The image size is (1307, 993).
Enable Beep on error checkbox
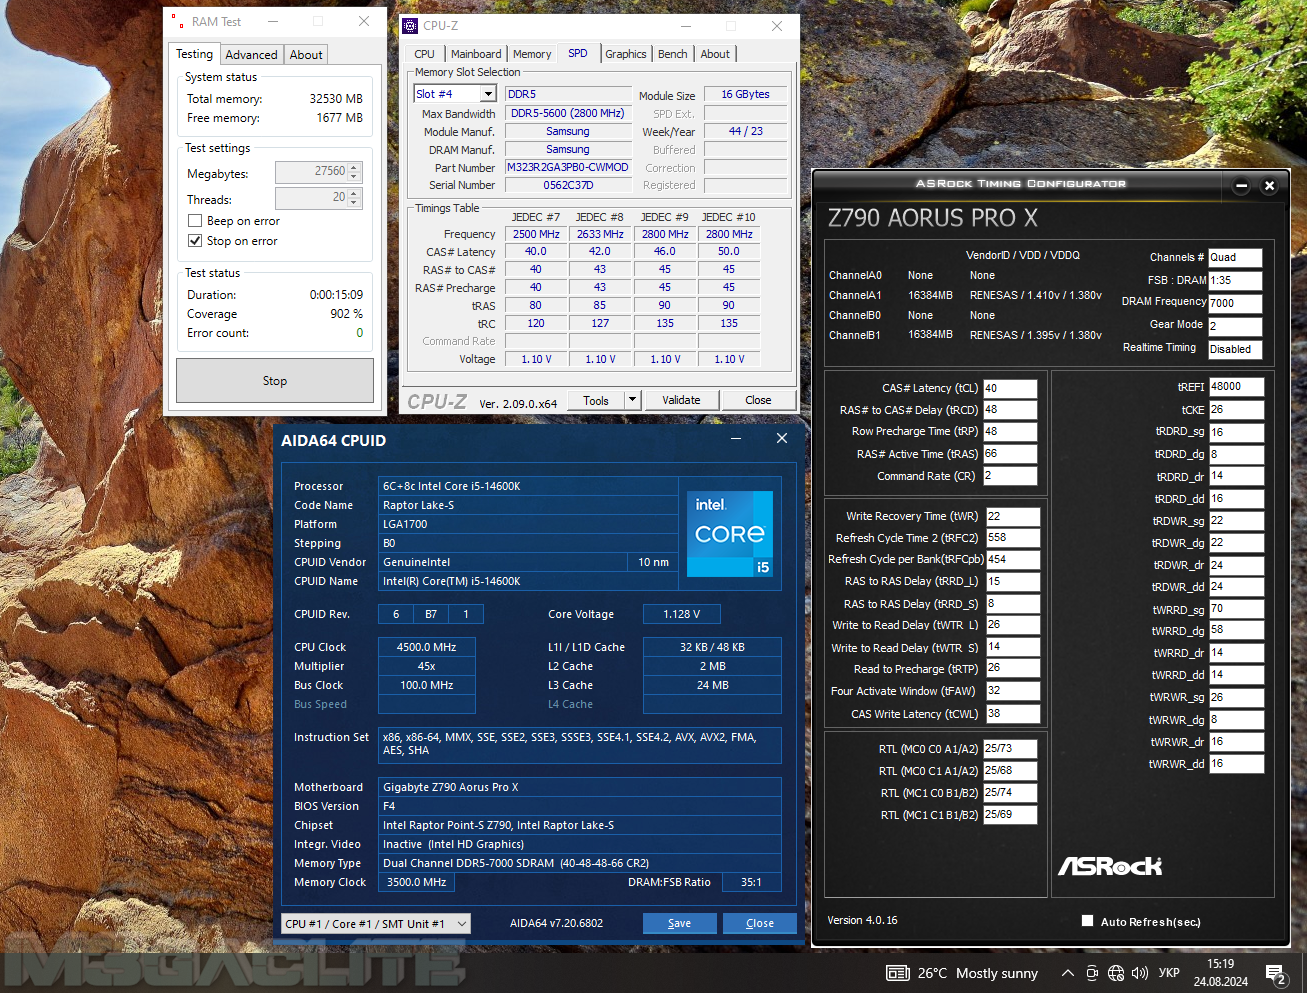click(195, 221)
